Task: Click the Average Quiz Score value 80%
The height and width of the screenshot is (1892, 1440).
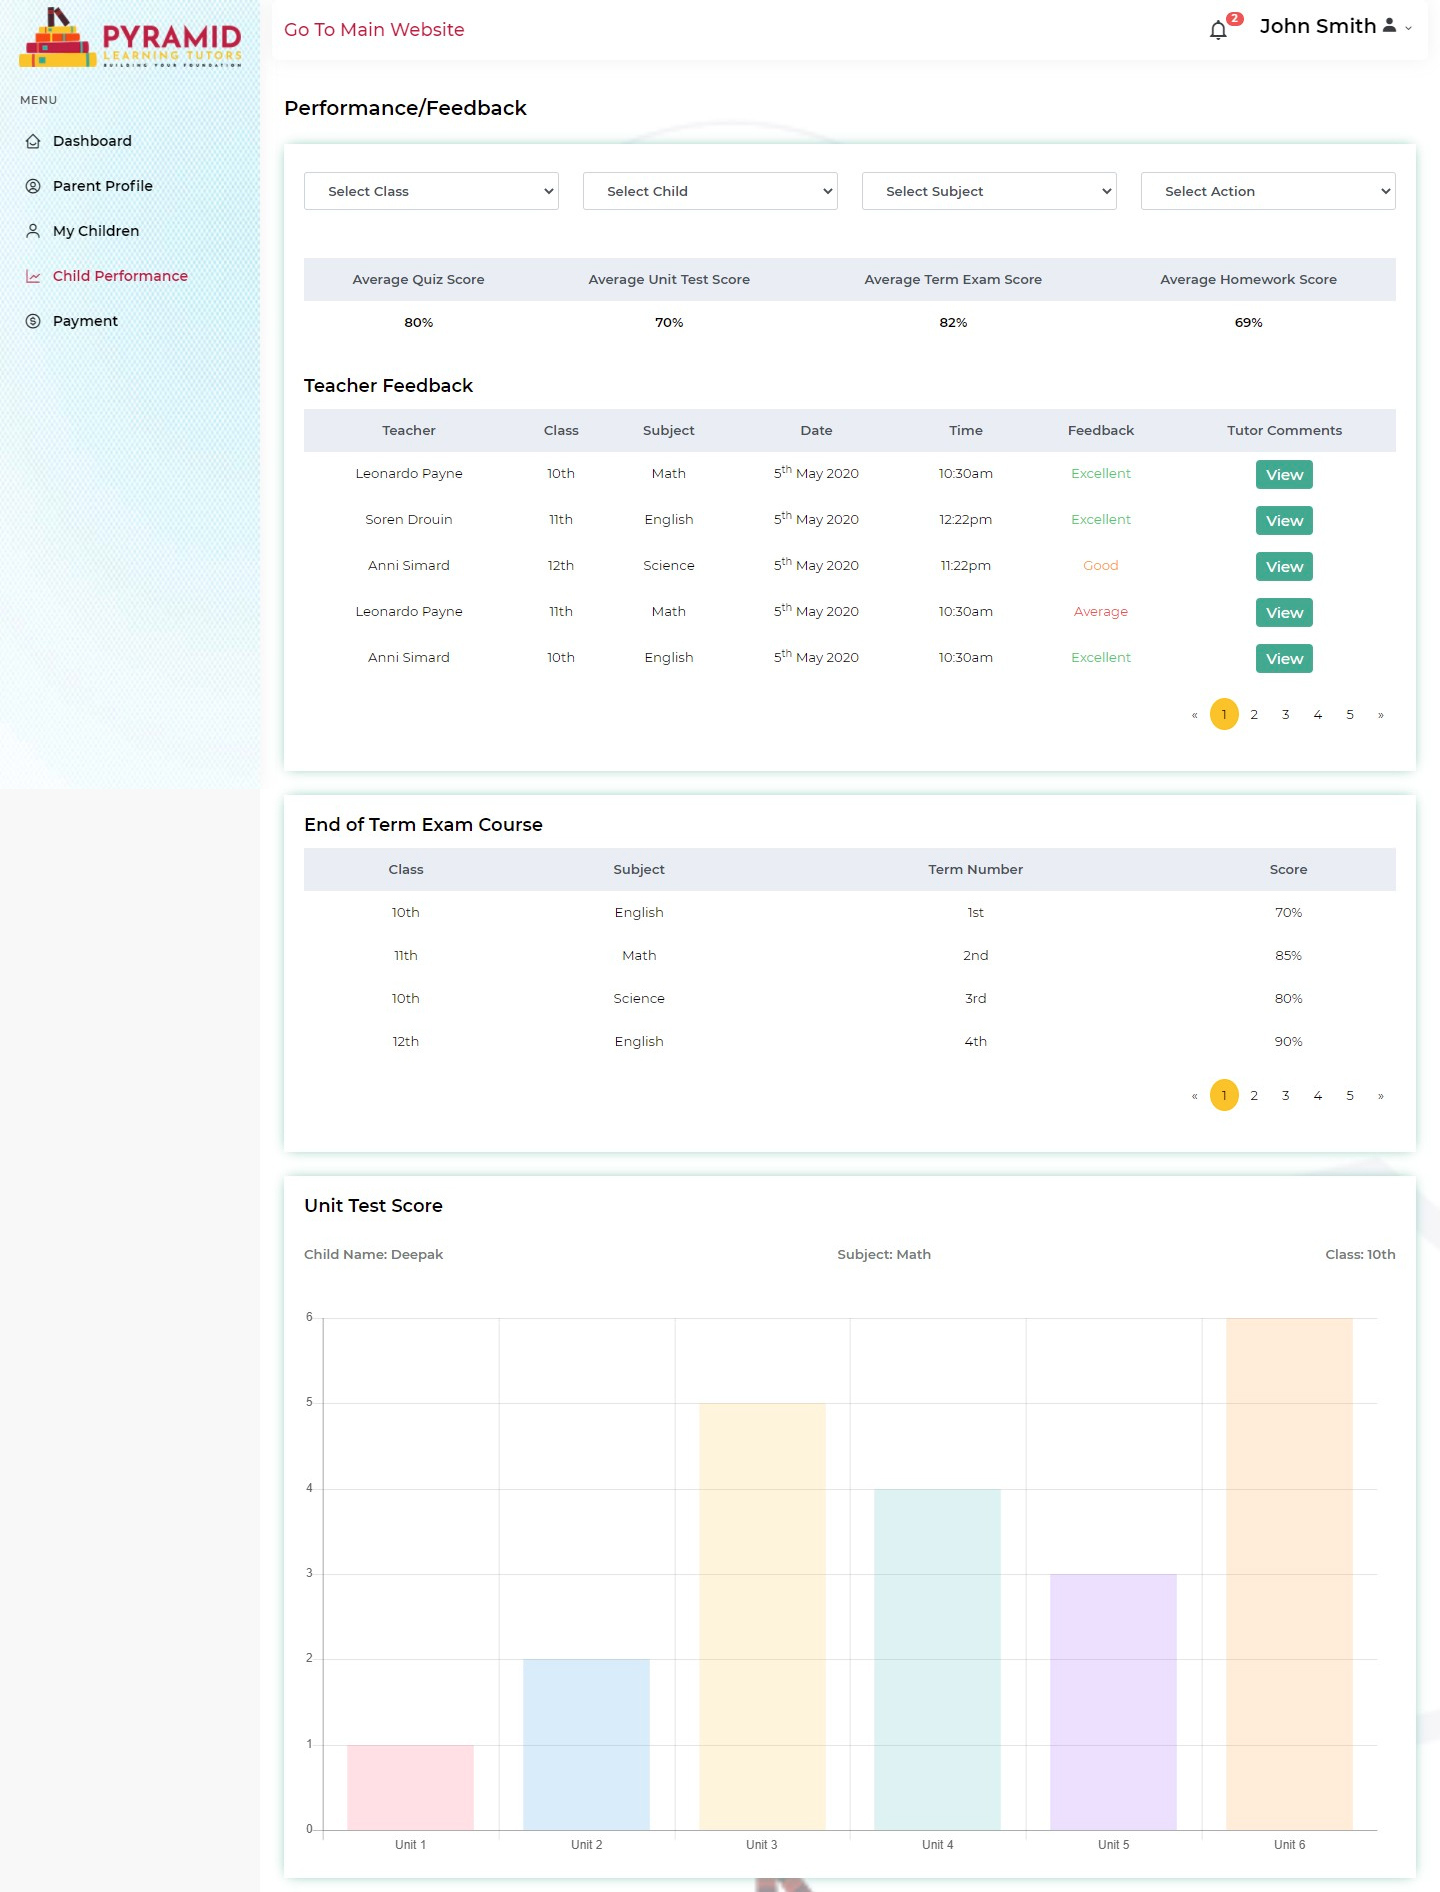Action: 419,323
